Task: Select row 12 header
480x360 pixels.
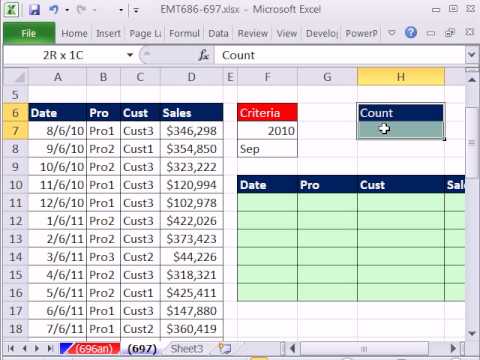Action: 16,221
